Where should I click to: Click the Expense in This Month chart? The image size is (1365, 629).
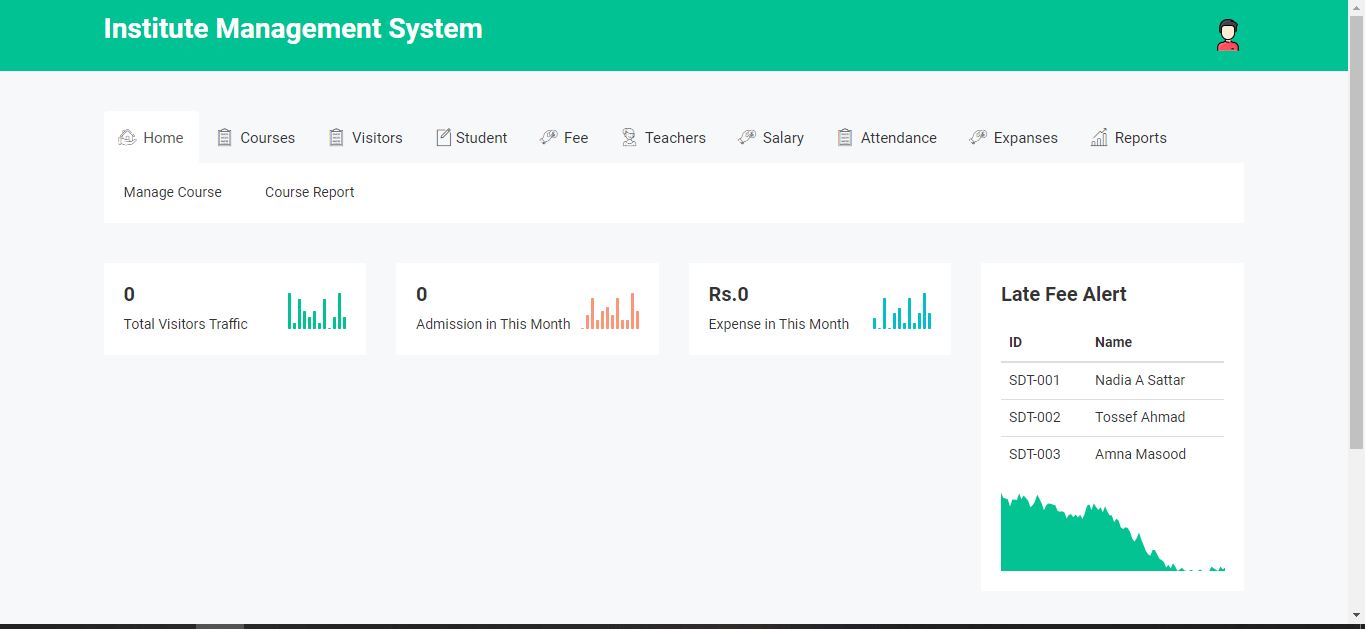pyautogui.click(x=902, y=311)
